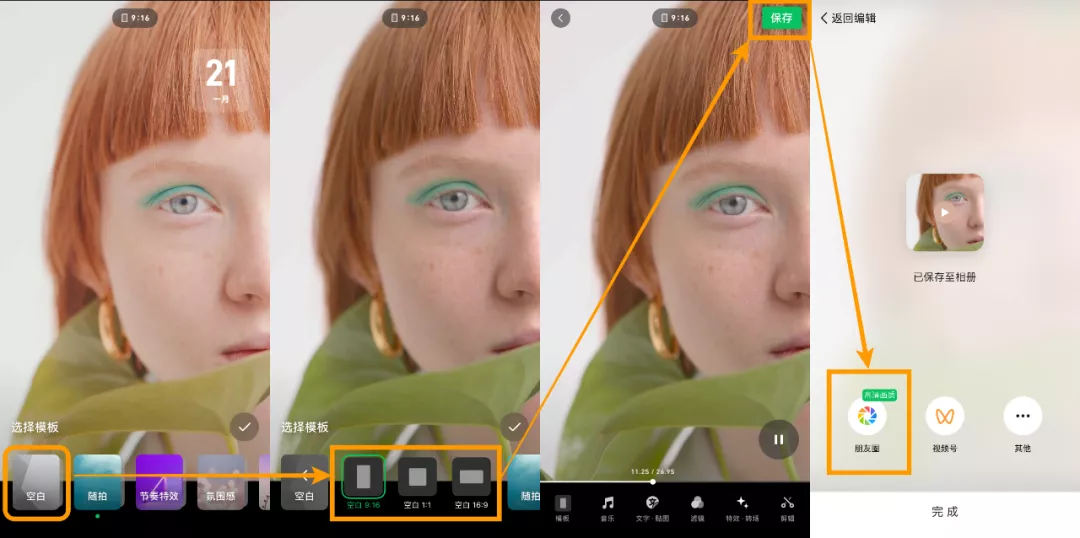Tap the green 保存 save button
Image resolution: width=1080 pixels, height=538 pixels.
(x=781, y=18)
